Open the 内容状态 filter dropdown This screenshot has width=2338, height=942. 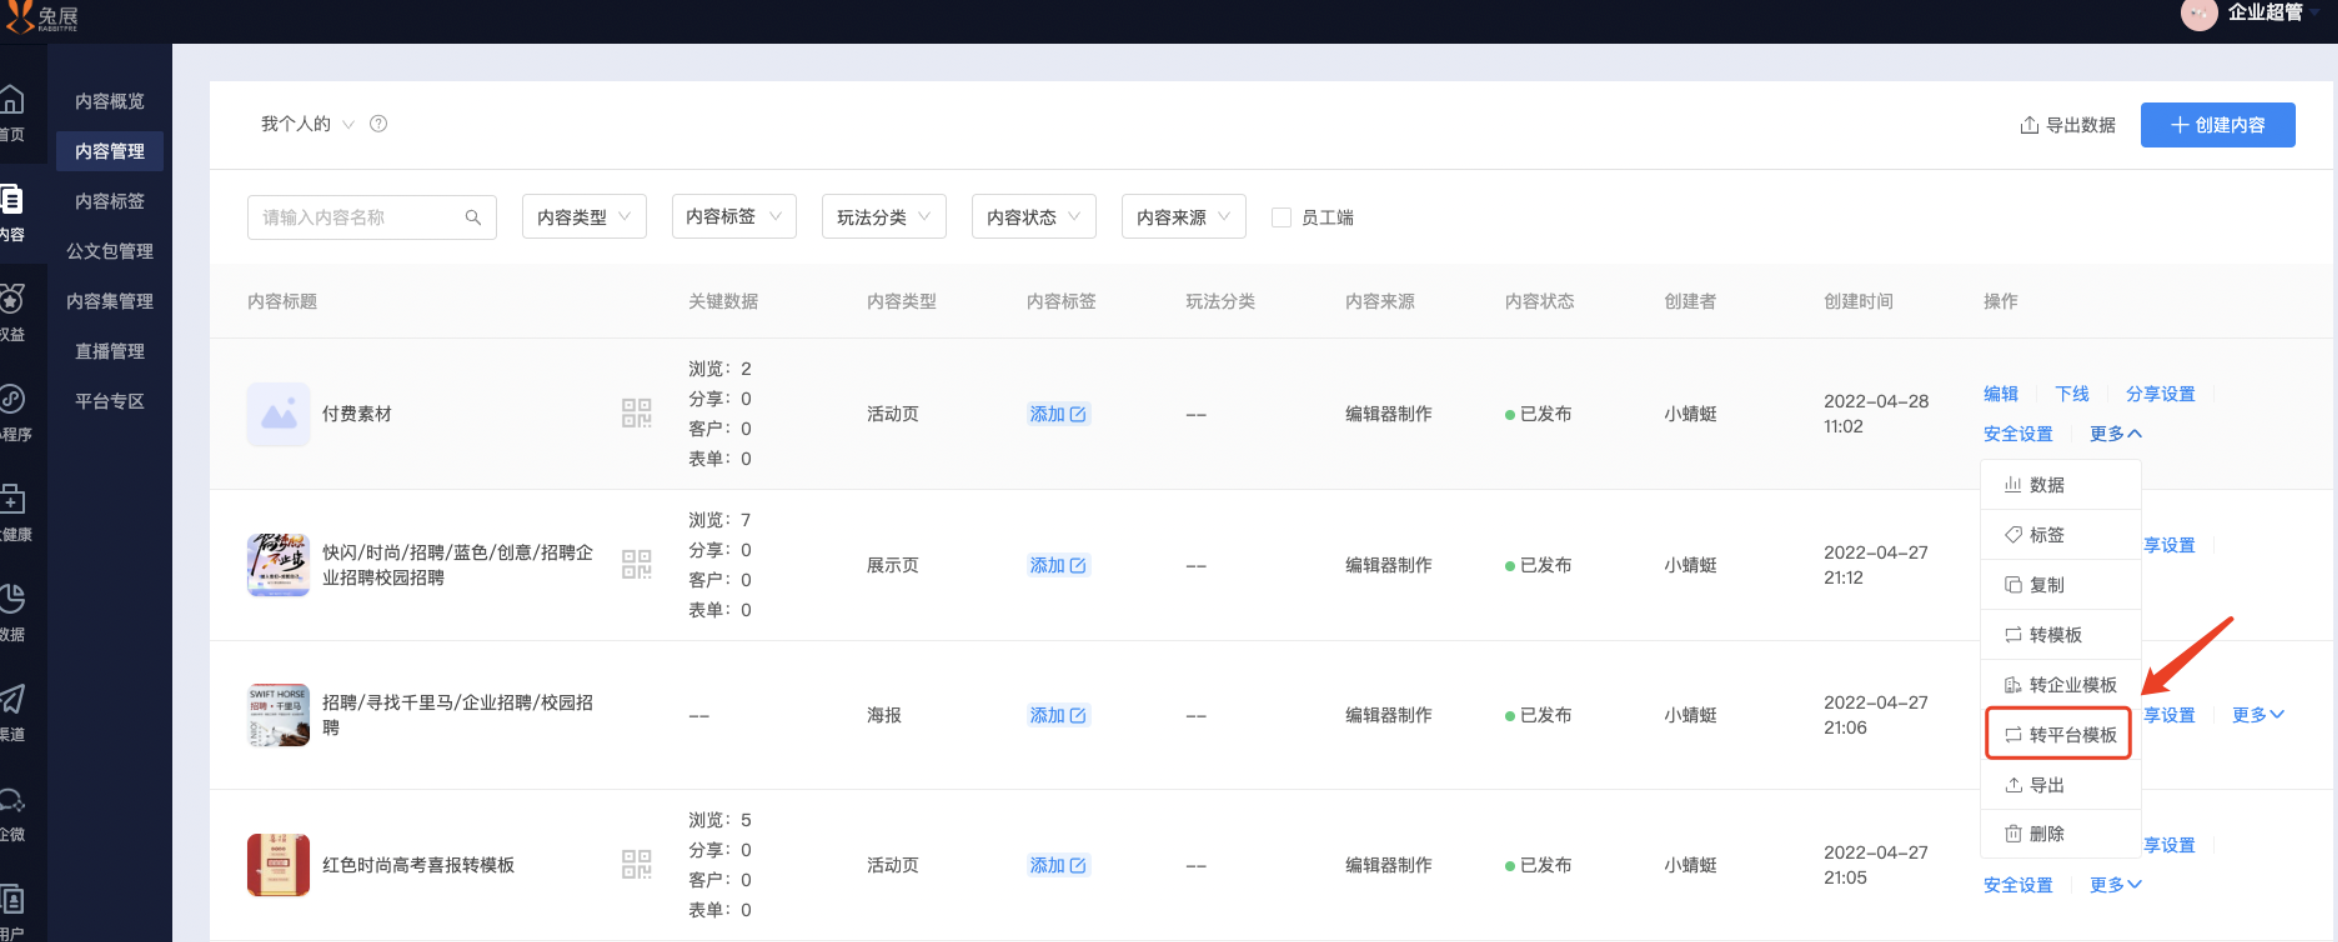(x=1034, y=217)
